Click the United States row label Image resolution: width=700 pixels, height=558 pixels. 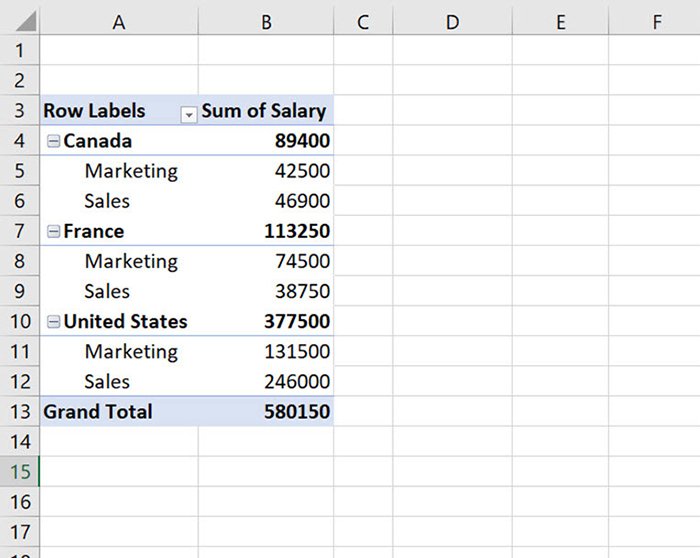[125, 322]
